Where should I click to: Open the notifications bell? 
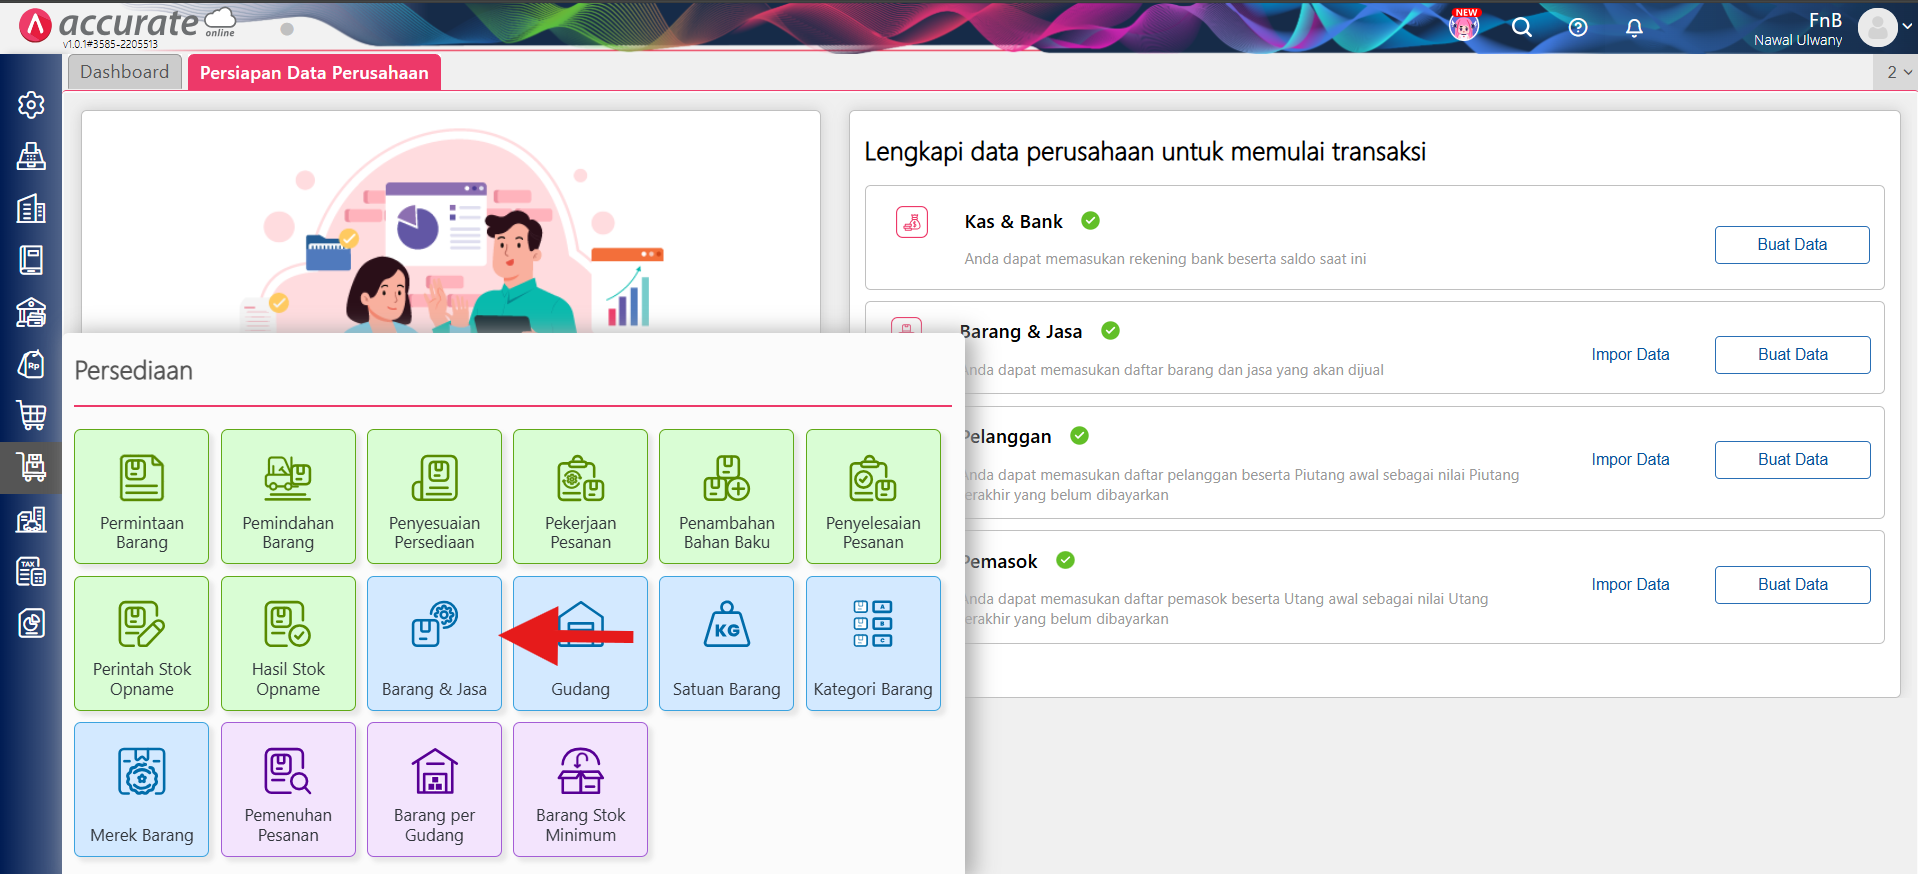point(1634,27)
